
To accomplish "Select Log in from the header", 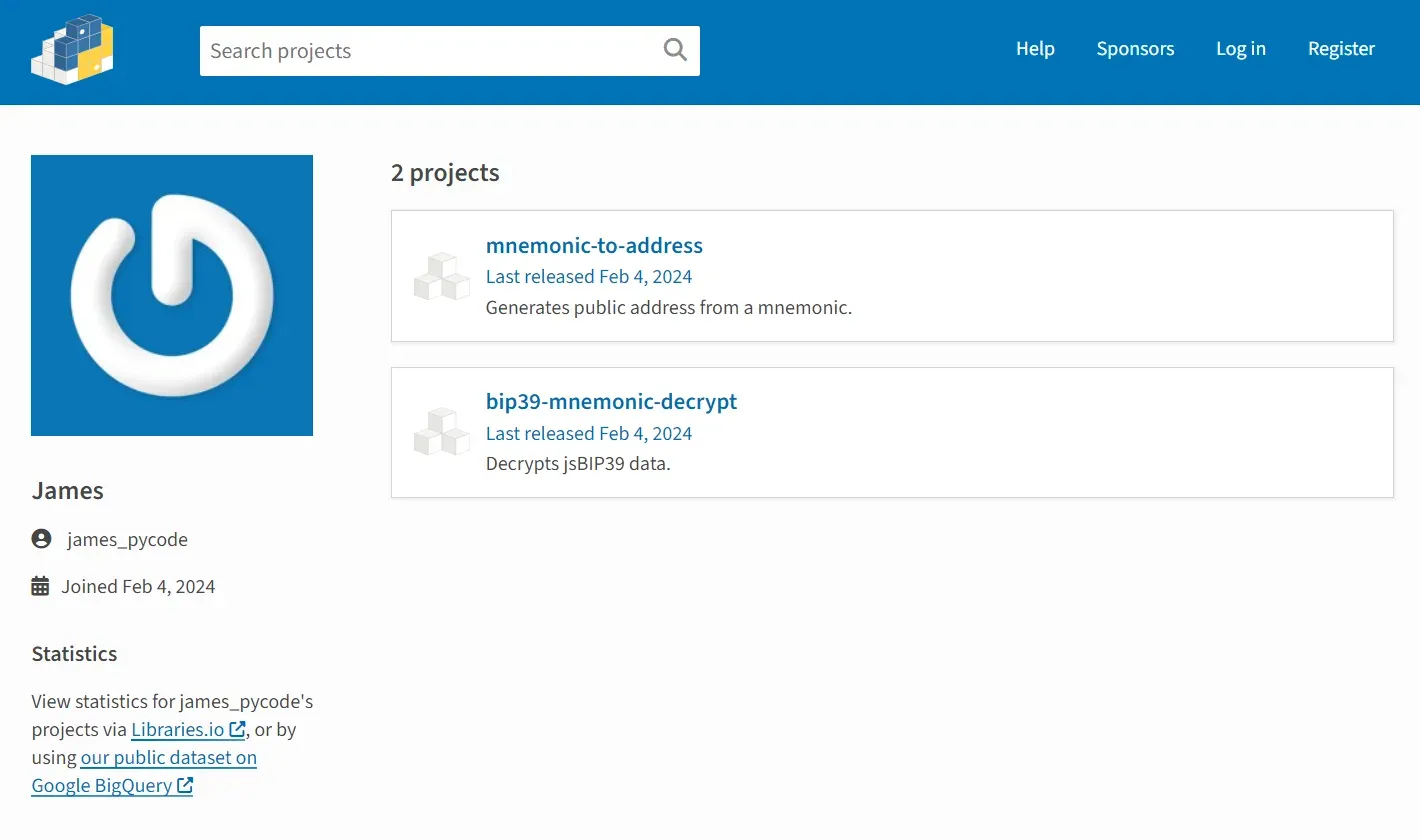I will tap(1240, 48).
